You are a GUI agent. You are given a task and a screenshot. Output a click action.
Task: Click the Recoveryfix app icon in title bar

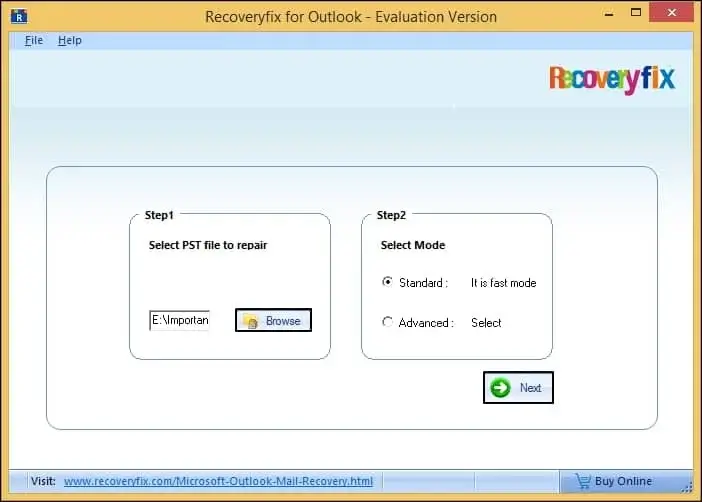(18, 16)
